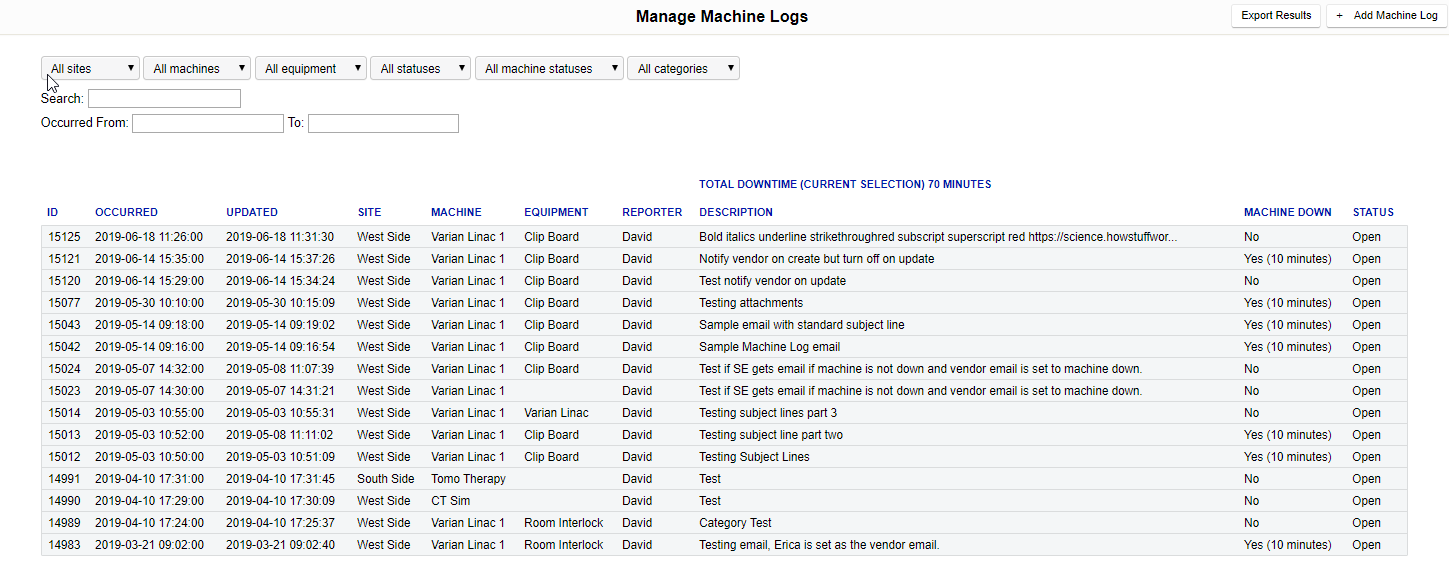Screen dimensions: 1449x571
Task: Sort by MACHINE DOWN column header
Action: [x=1287, y=212]
